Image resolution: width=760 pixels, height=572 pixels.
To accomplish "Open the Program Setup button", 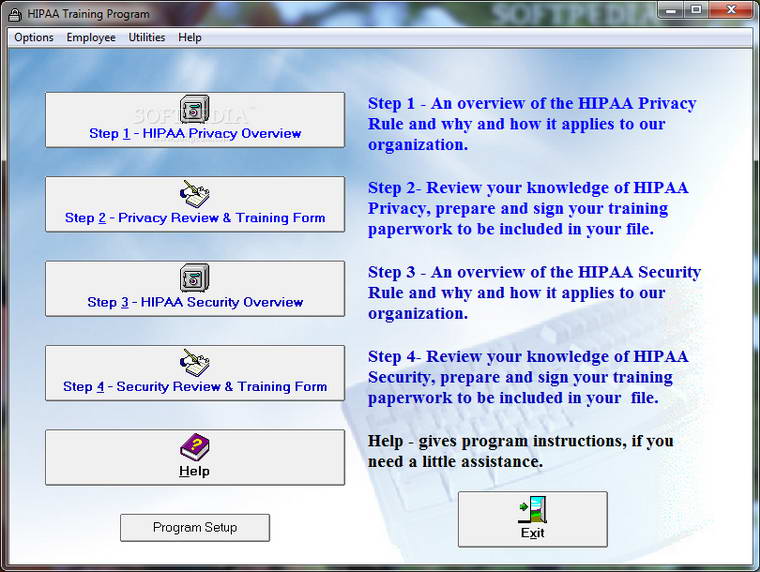I will pyautogui.click(x=195, y=527).
